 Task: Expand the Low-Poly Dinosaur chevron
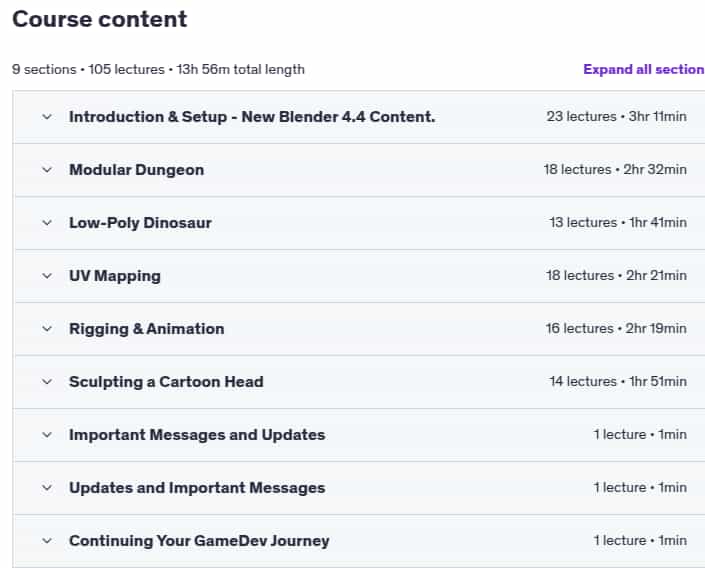(x=47, y=223)
